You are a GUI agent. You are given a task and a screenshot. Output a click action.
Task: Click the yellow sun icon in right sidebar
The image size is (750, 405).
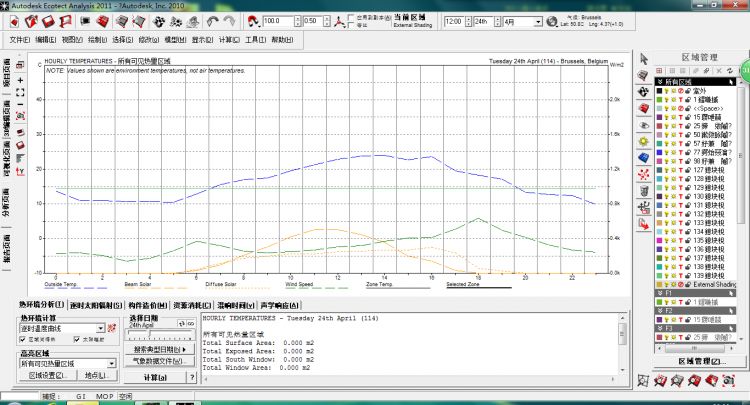coord(644,142)
